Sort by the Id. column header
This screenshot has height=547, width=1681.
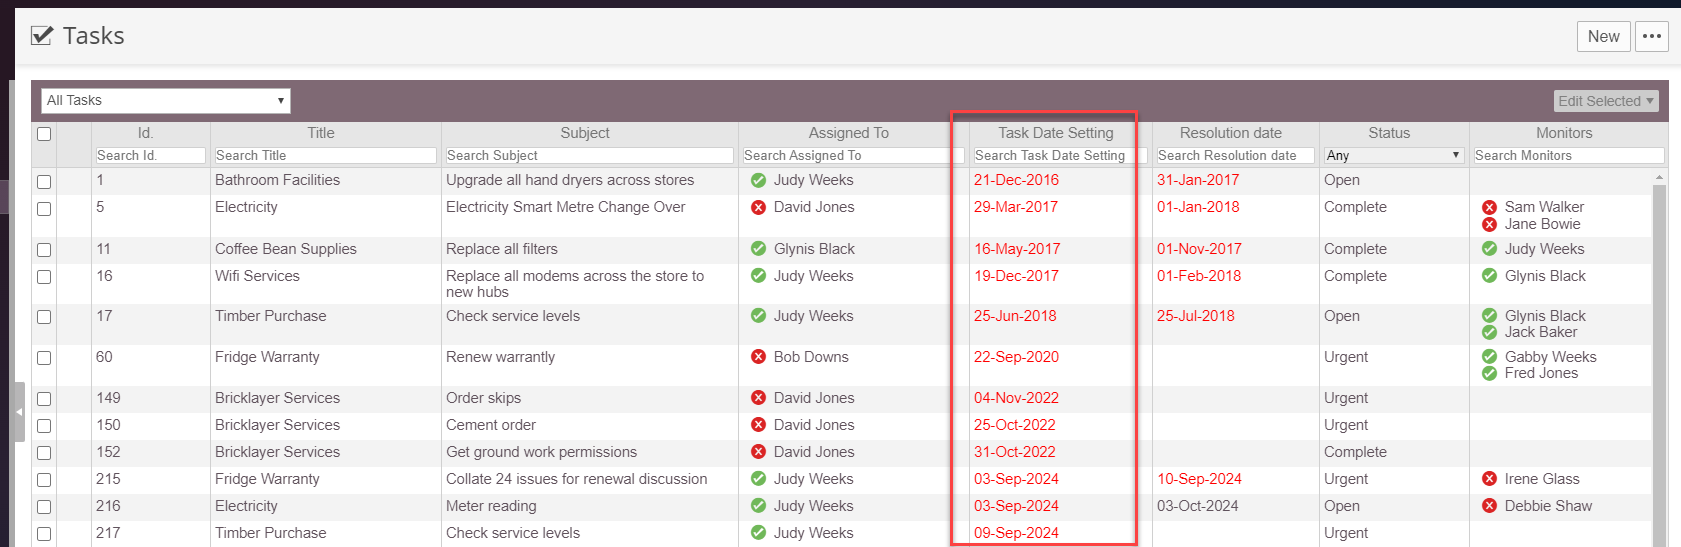tap(145, 133)
